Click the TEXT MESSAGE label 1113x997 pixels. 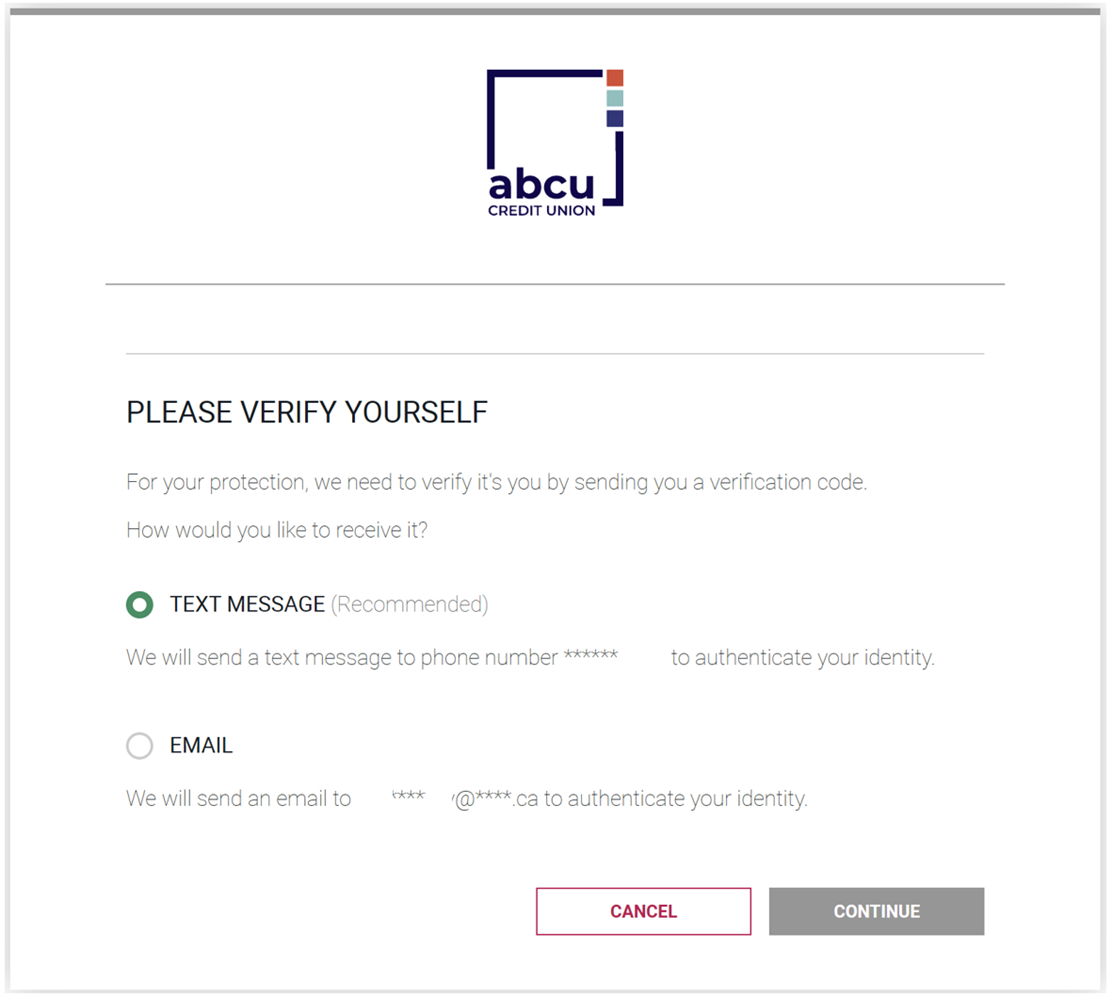click(247, 604)
